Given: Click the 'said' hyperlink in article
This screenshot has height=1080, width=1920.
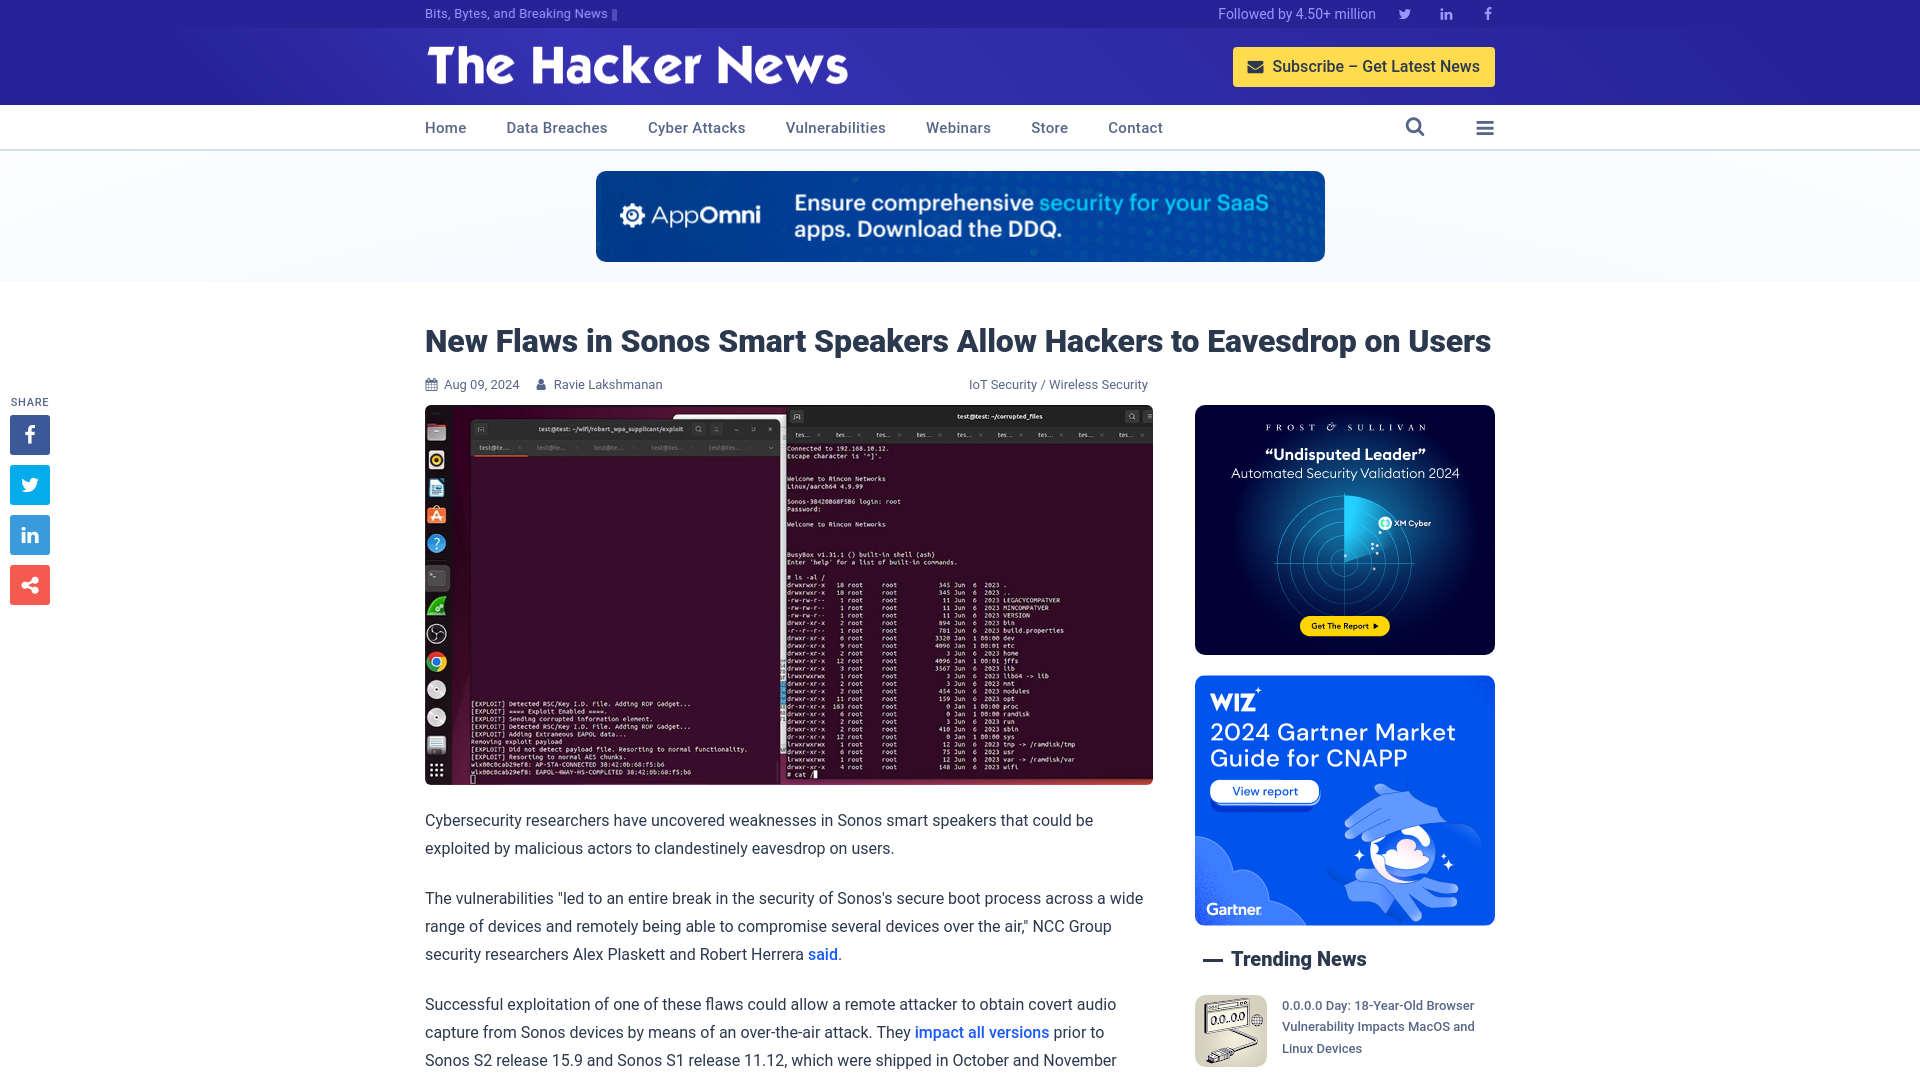Looking at the screenshot, I should pos(822,953).
